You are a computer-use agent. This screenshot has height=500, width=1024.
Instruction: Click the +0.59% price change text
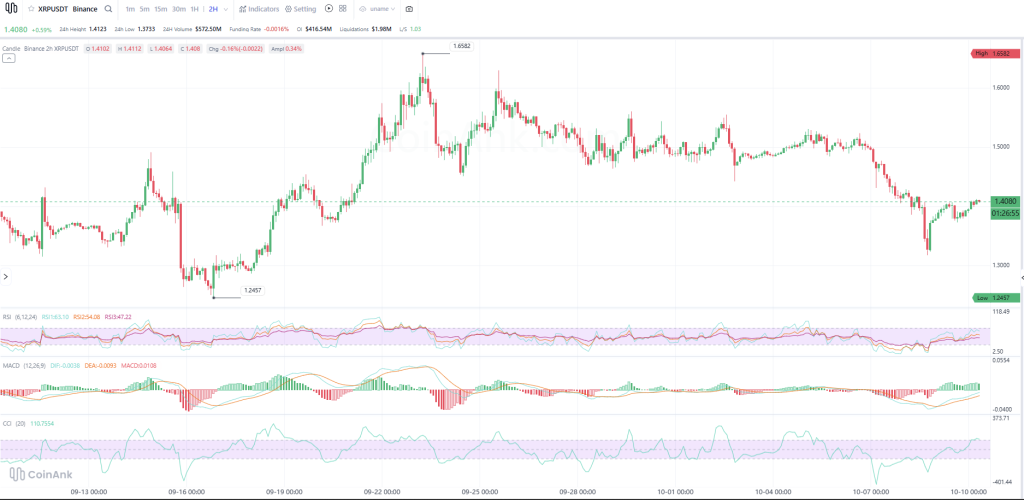point(41,29)
